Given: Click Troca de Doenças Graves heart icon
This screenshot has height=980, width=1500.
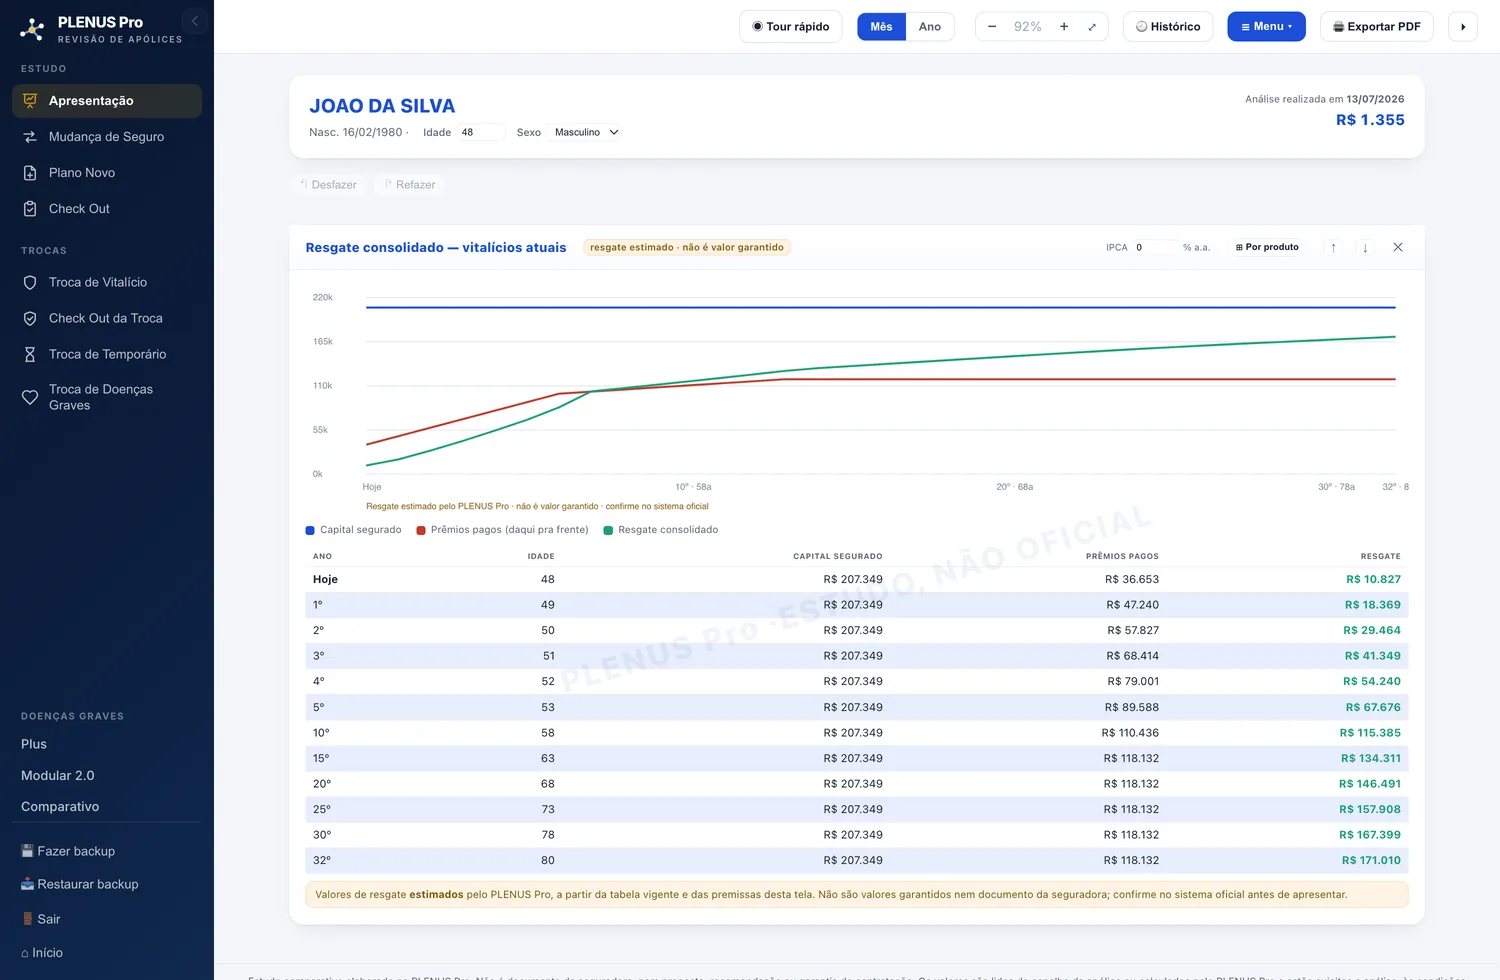Looking at the screenshot, I should [30, 397].
